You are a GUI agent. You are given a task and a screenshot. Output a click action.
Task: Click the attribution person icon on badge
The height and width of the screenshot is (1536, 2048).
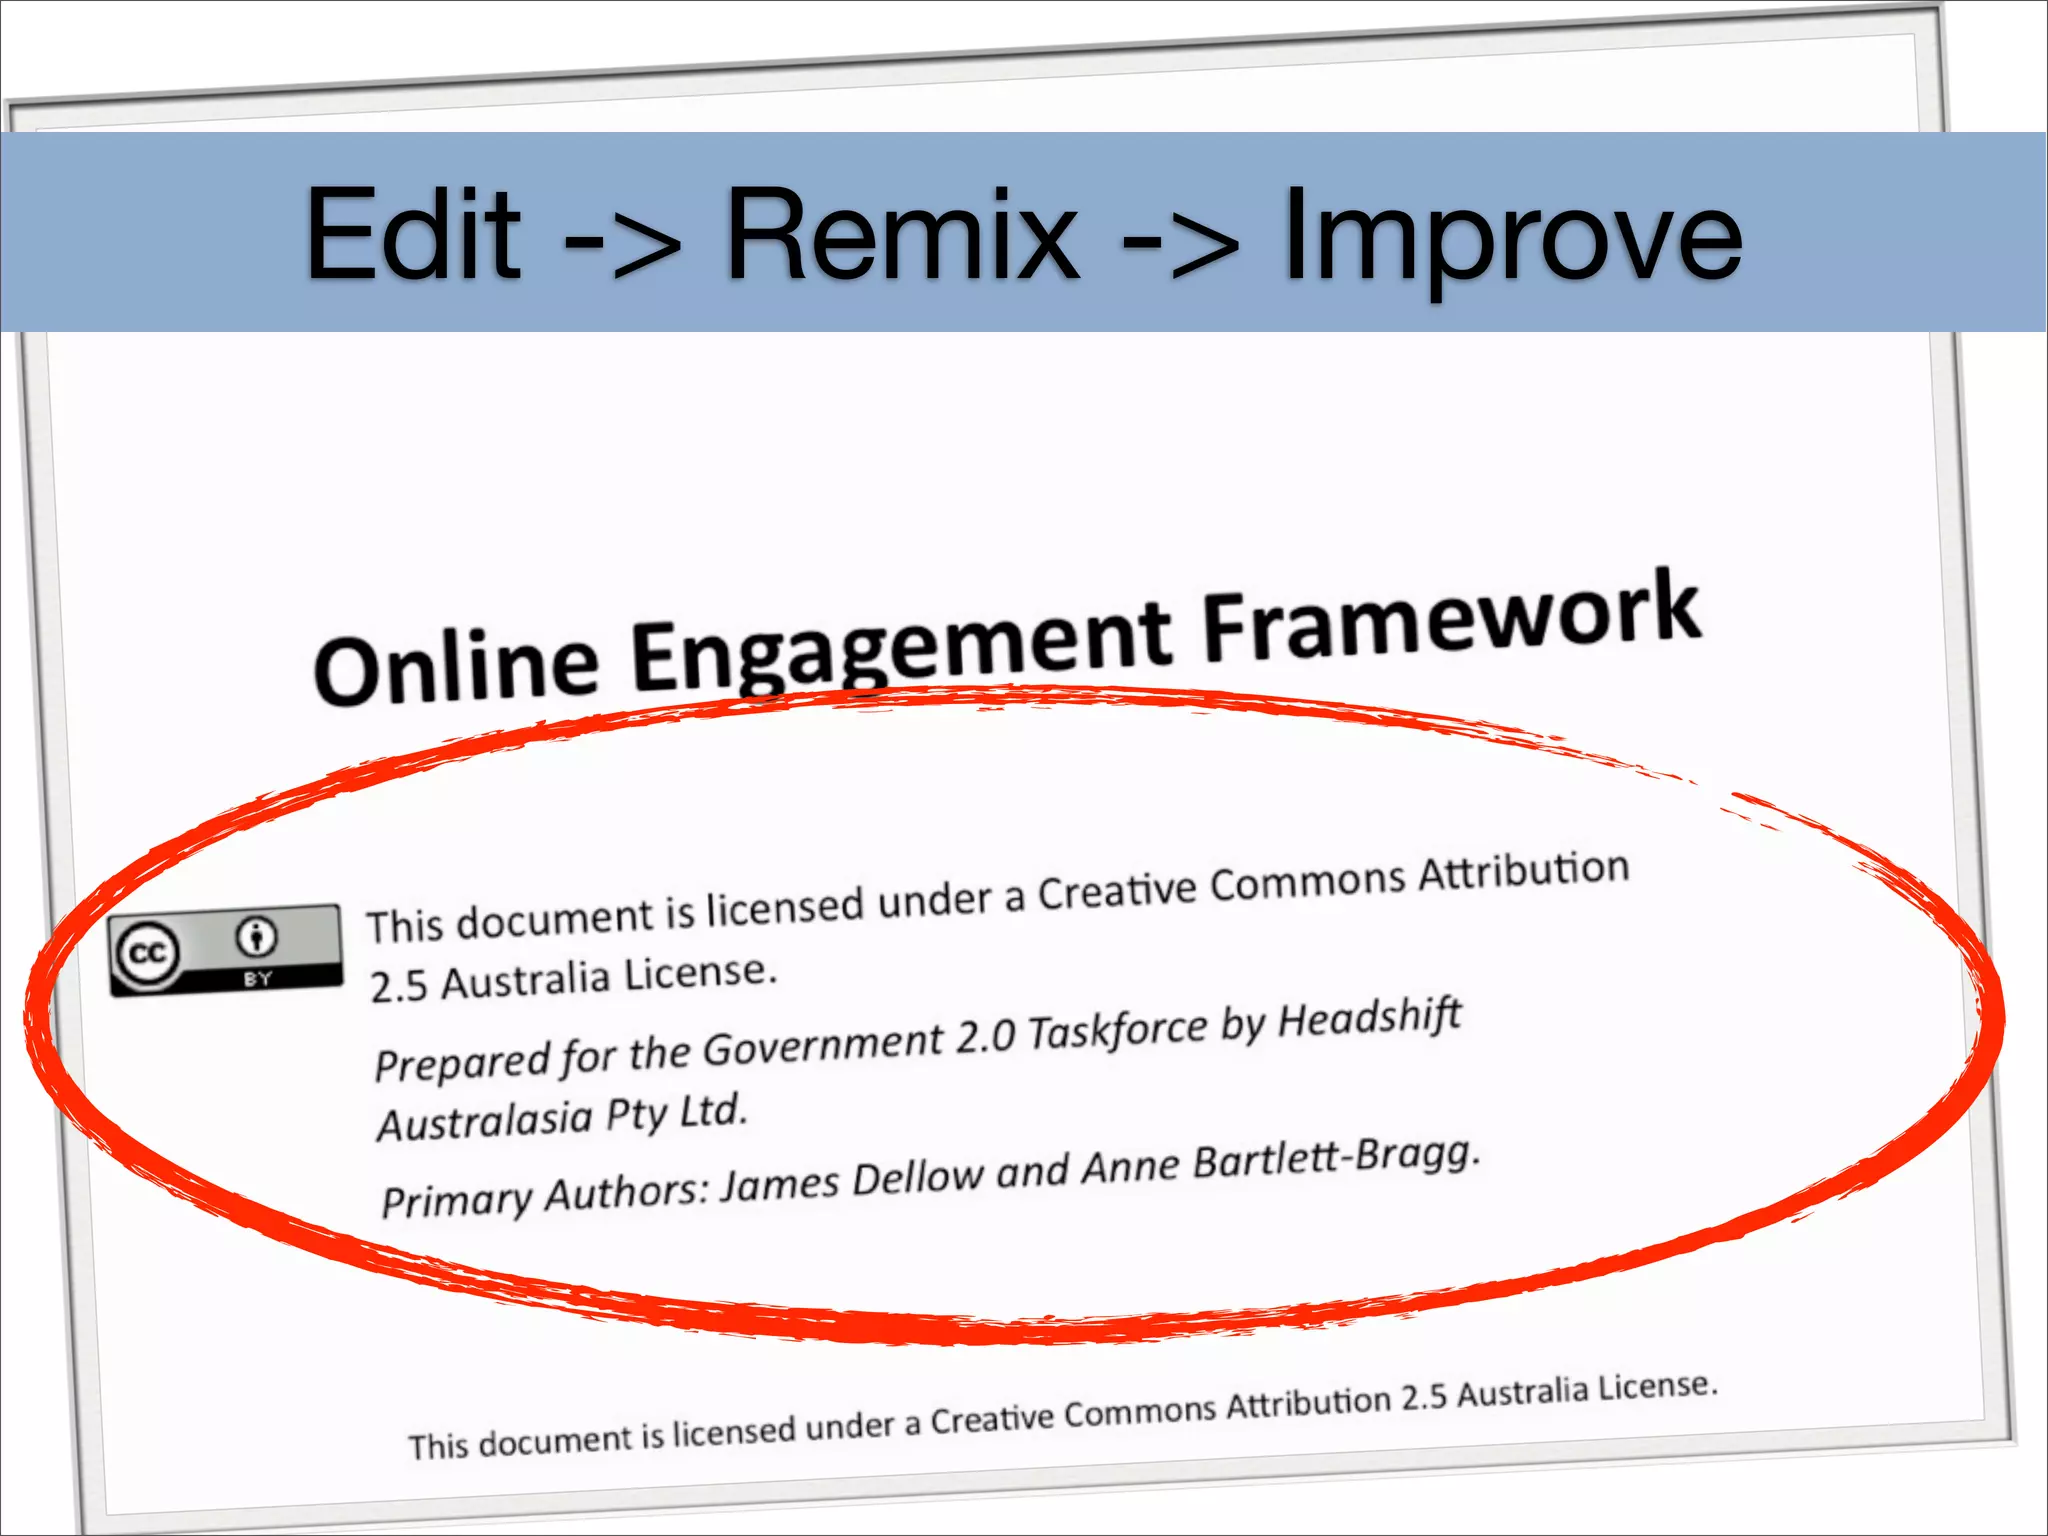click(257, 937)
